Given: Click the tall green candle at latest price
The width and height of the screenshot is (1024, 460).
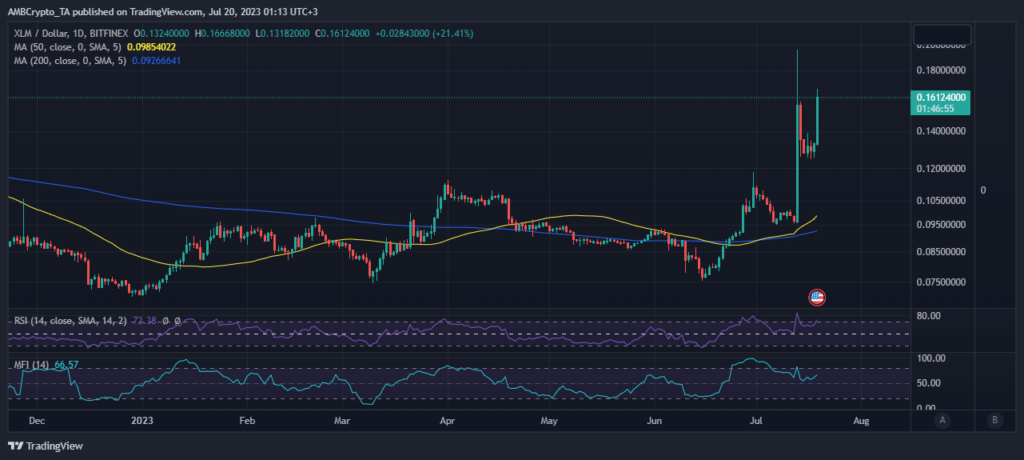Looking at the screenshot, I should pyautogui.click(x=817, y=120).
